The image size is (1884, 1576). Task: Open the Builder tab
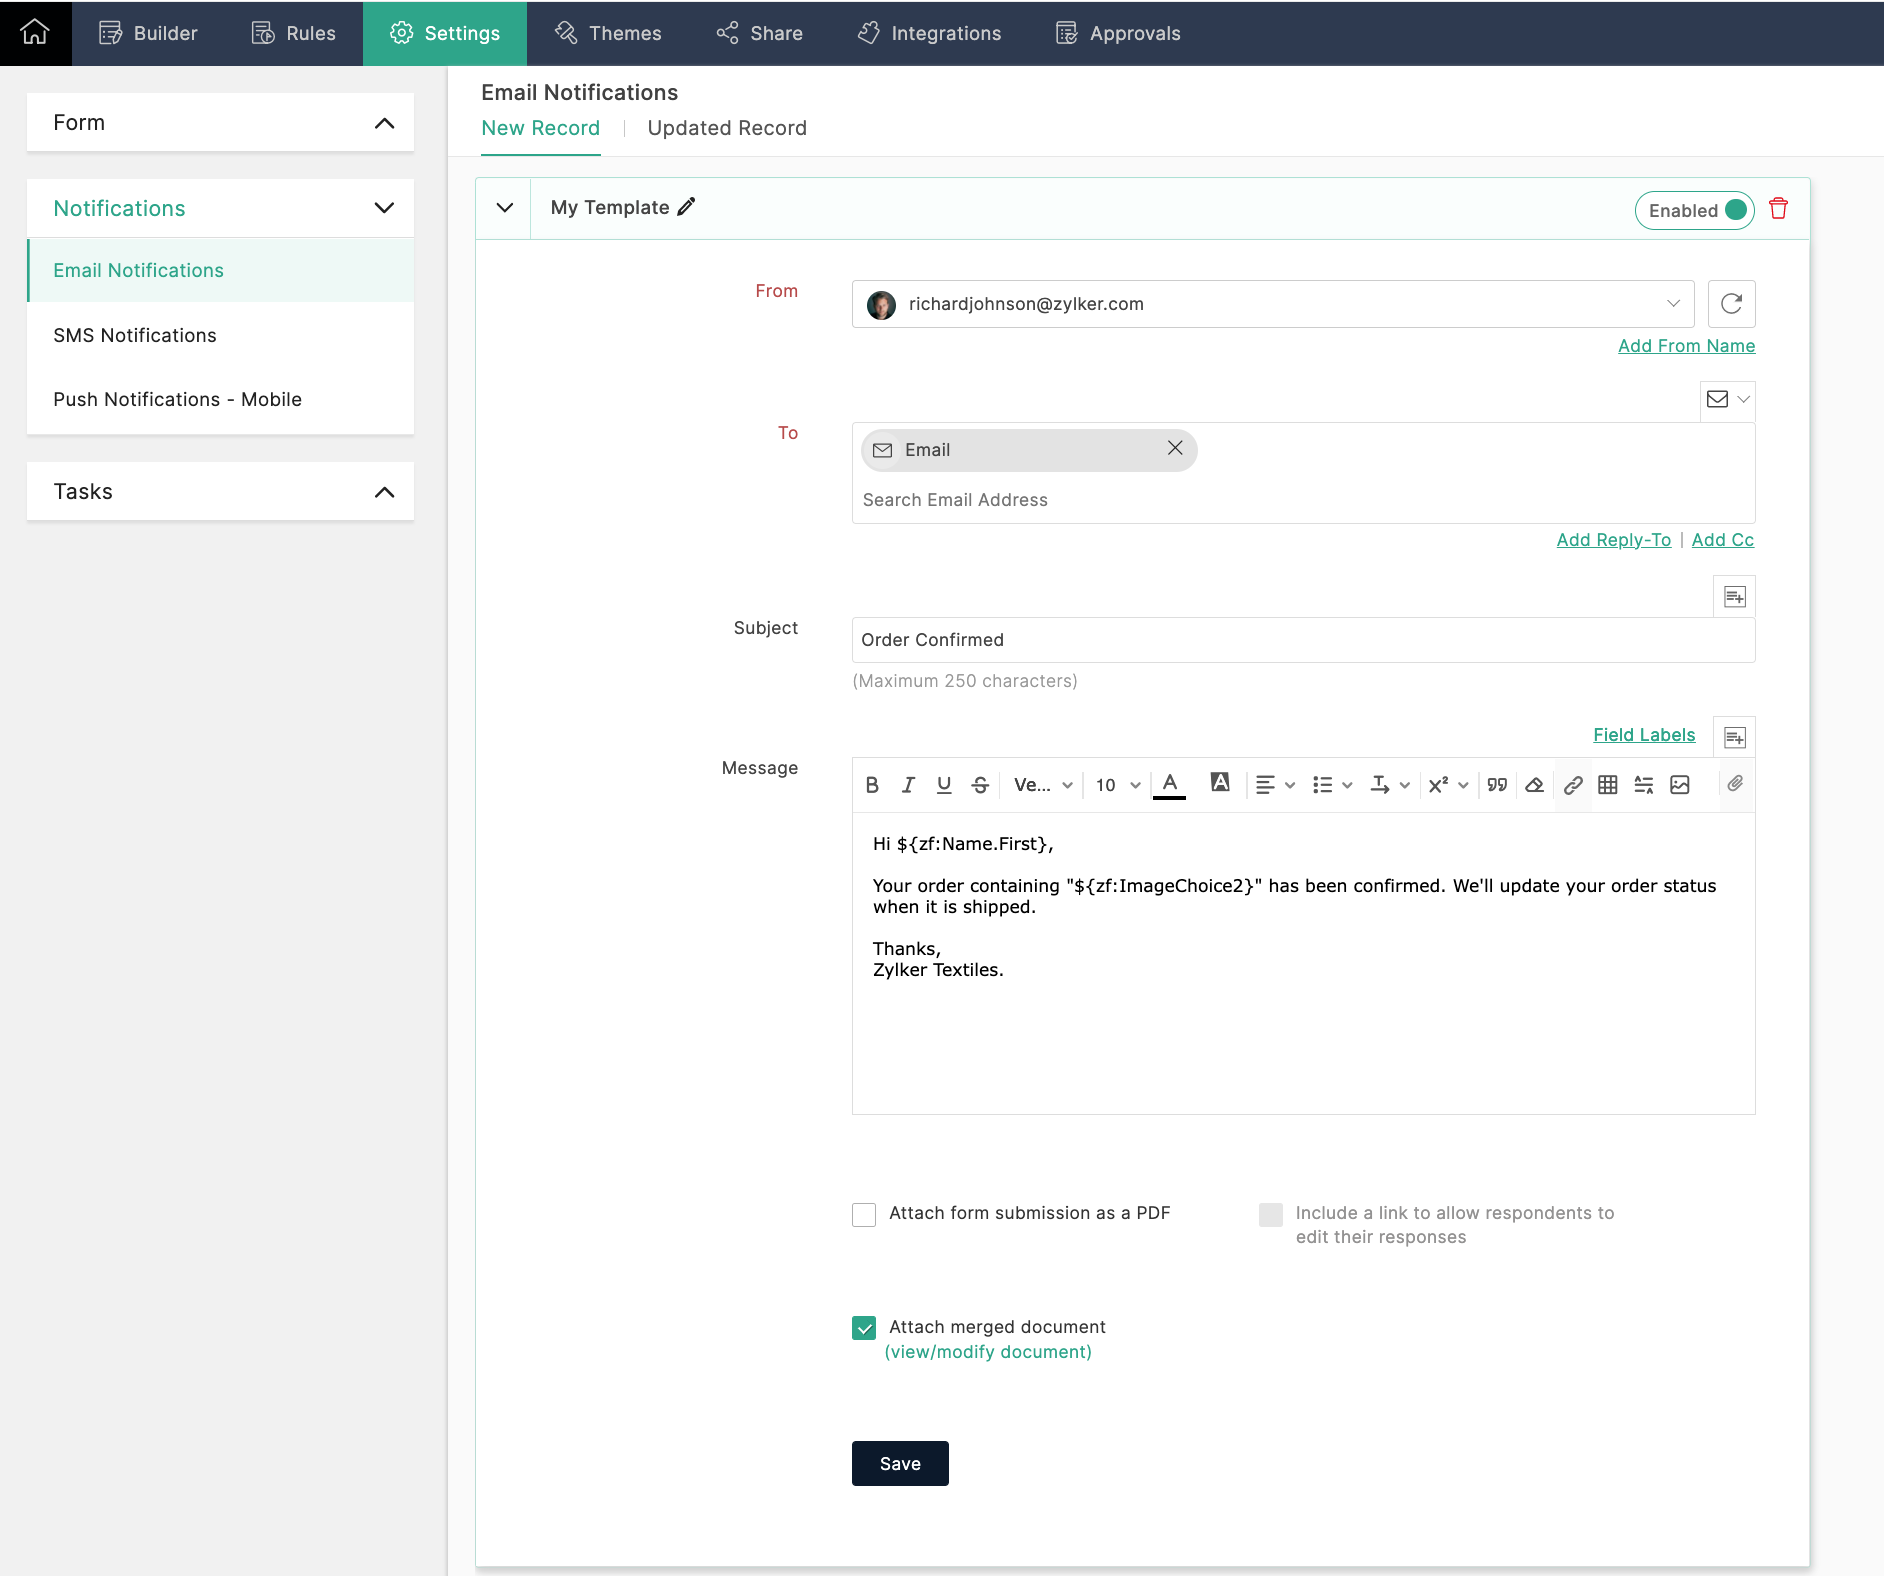(x=148, y=33)
